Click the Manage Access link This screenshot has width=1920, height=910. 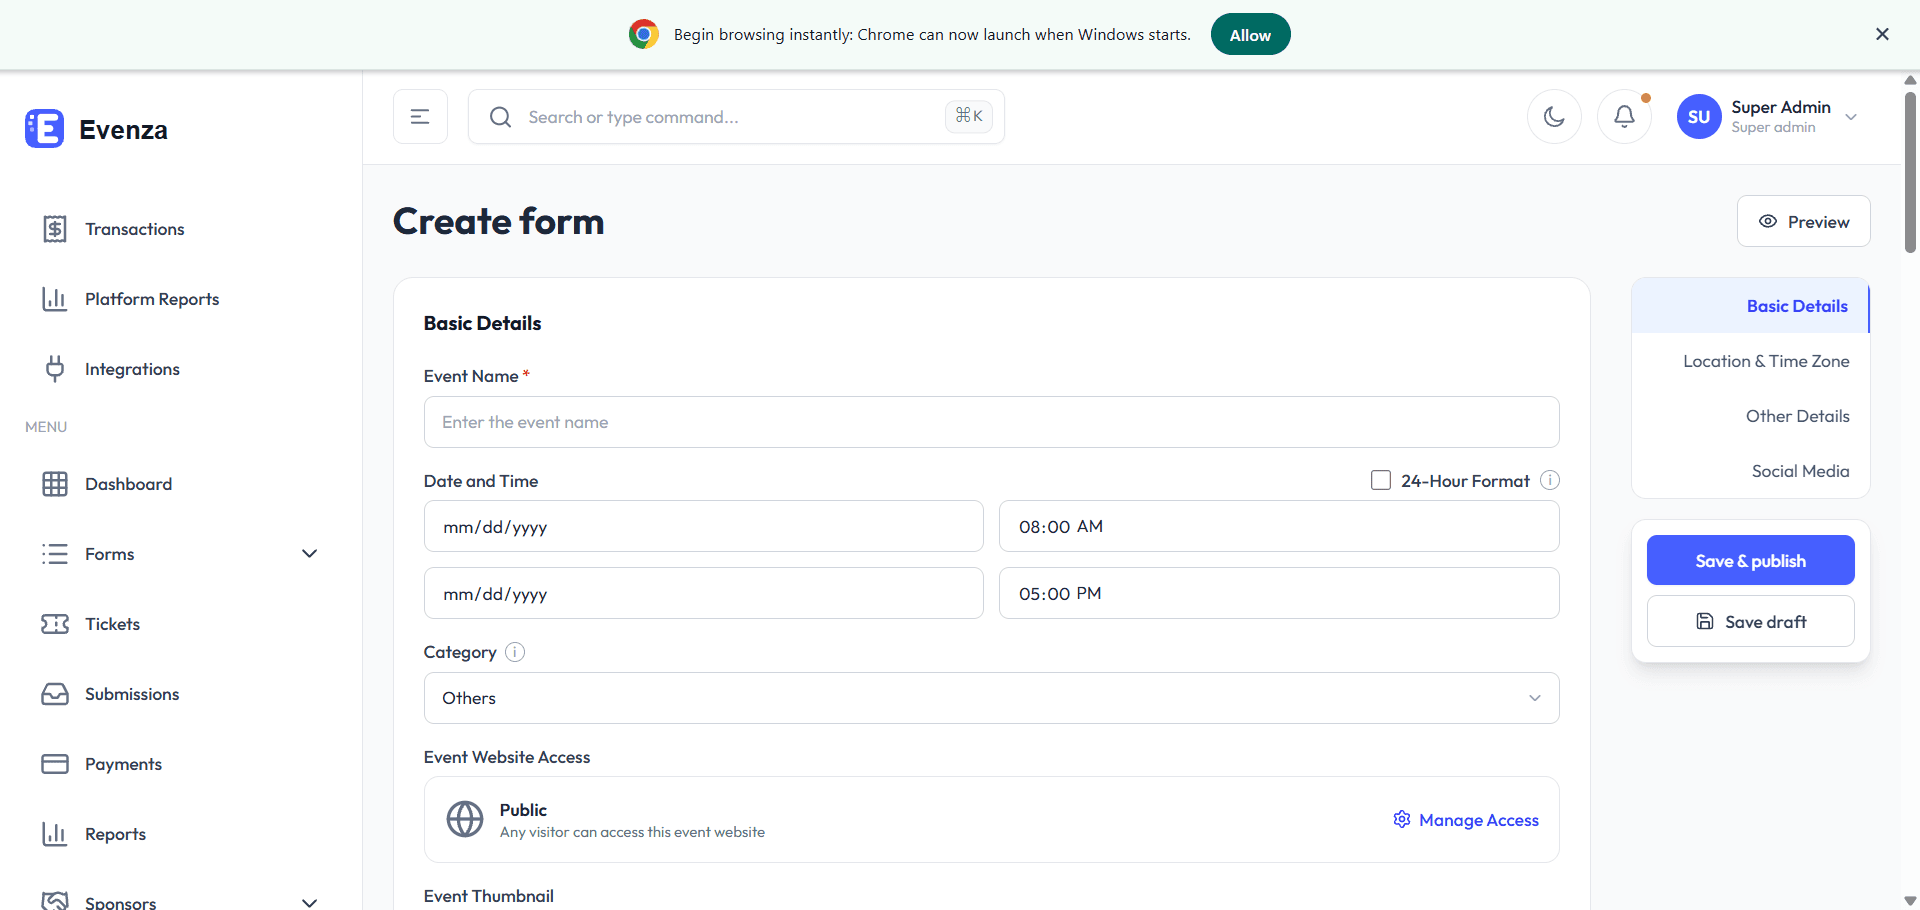pos(1466,820)
